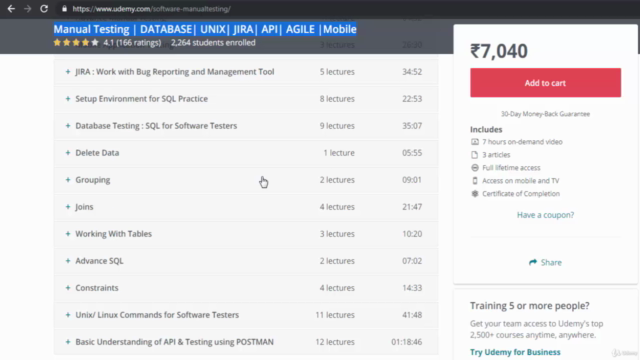This screenshot has height=360, width=640.
Task: Click the Manual Testing course title
Action: pyautogui.click(x=205, y=29)
